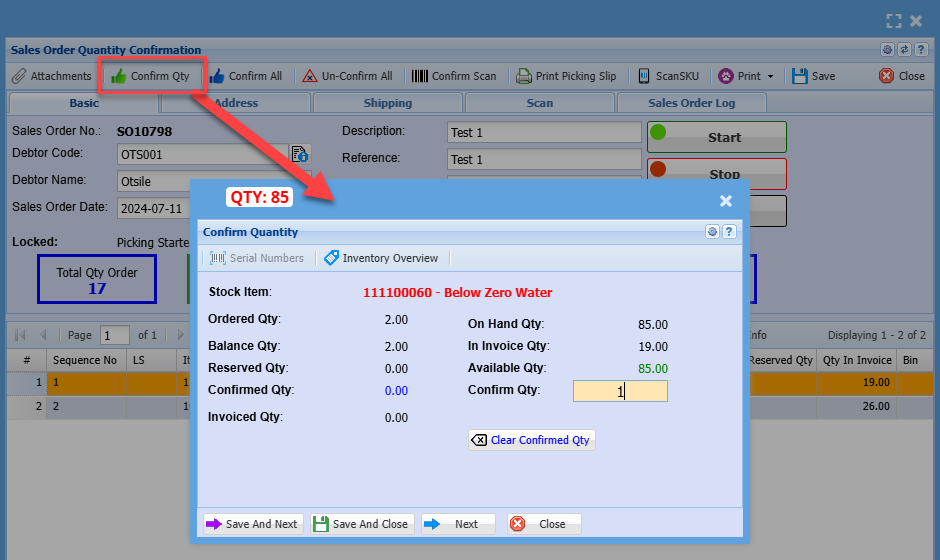
Task: Go to previous page of grid
Action: pos(43,335)
